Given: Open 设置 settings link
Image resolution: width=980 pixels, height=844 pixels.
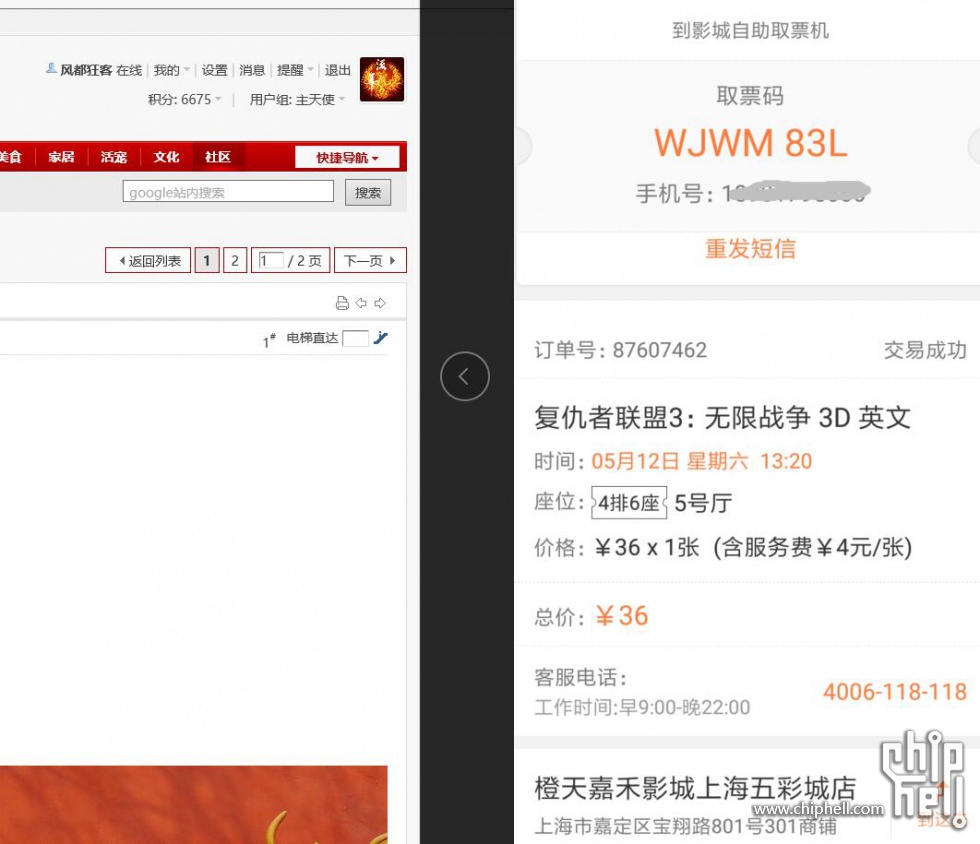Looking at the screenshot, I should click(214, 70).
